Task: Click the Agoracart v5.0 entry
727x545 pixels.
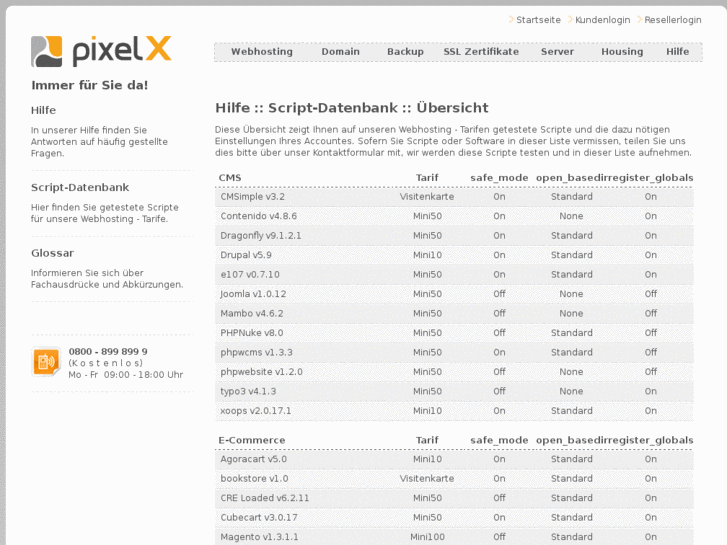Action: [x=253, y=459]
